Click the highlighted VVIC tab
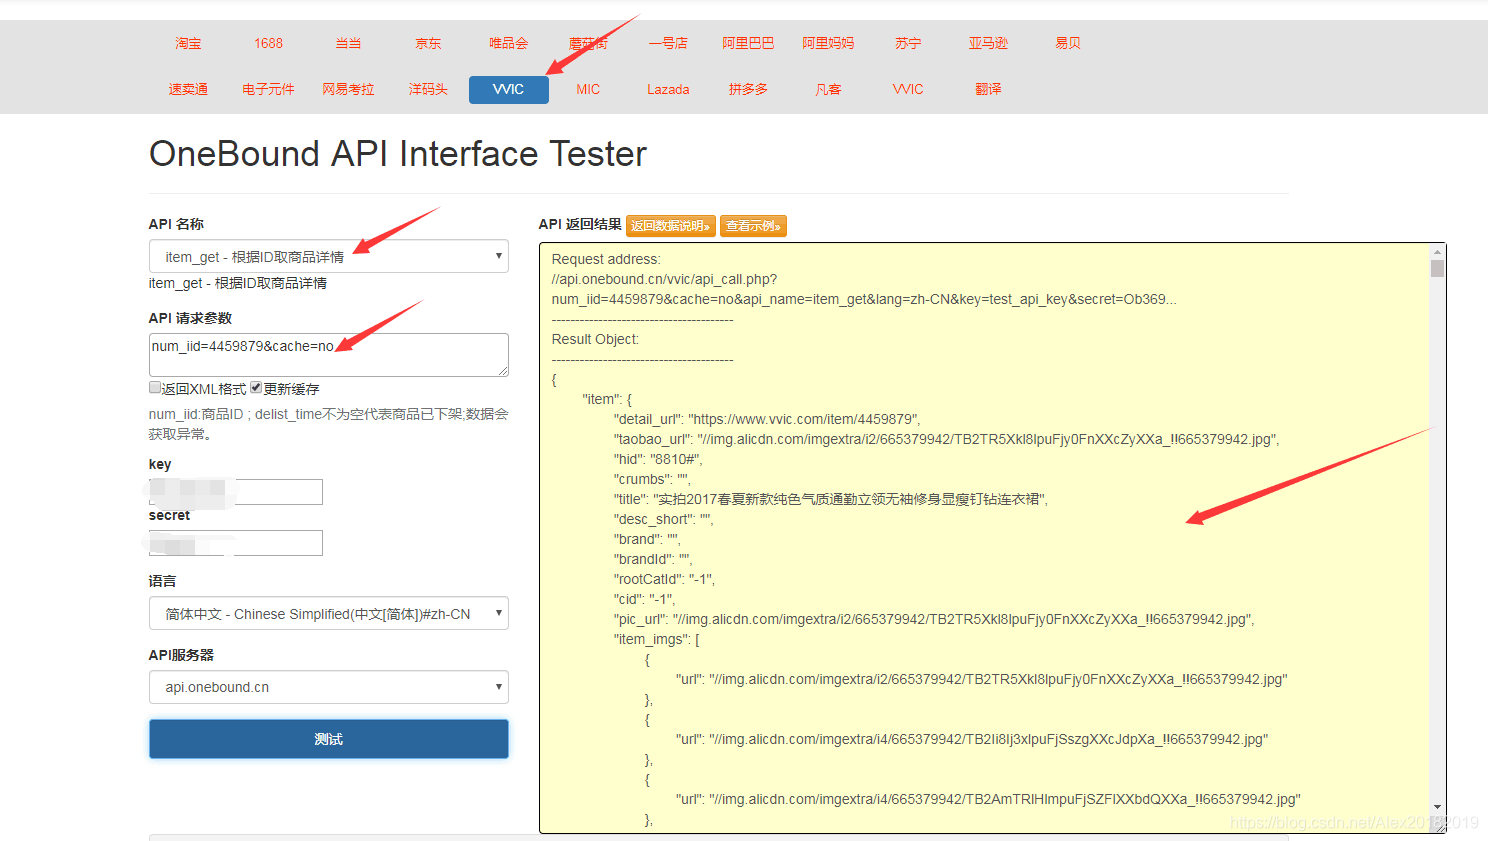The height and width of the screenshot is (841, 1488). (x=508, y=90)
